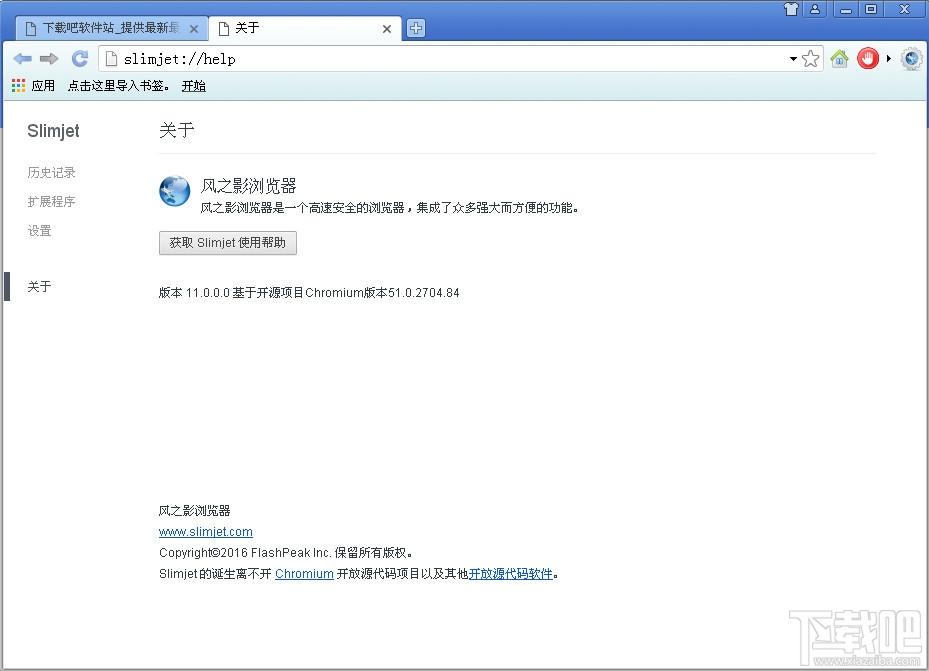Open the apps grid shortcut
929x671 pixels.
pos(18,86)
